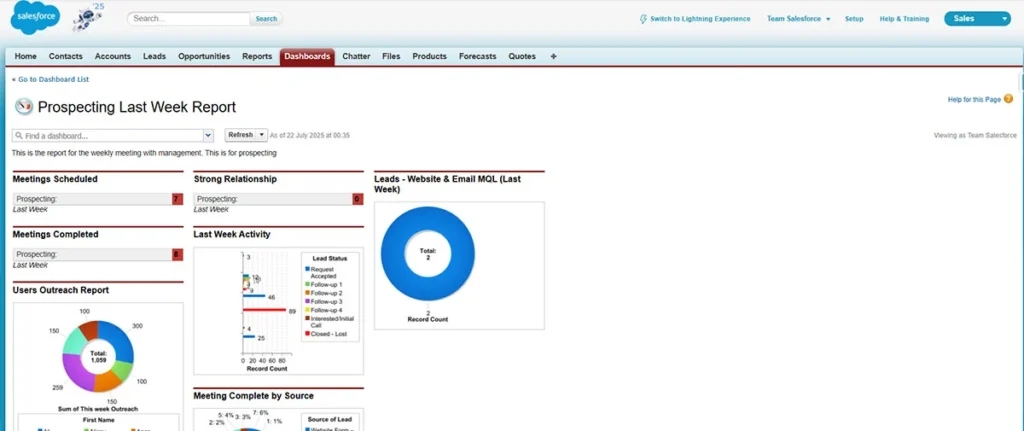Click into the top Search field

pos(189,19)
